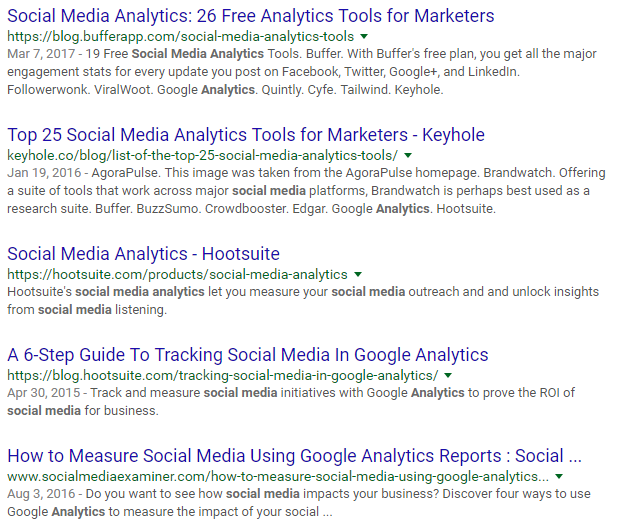Expand dropdown arrow beside keyhole.co URL

(408, 155)
